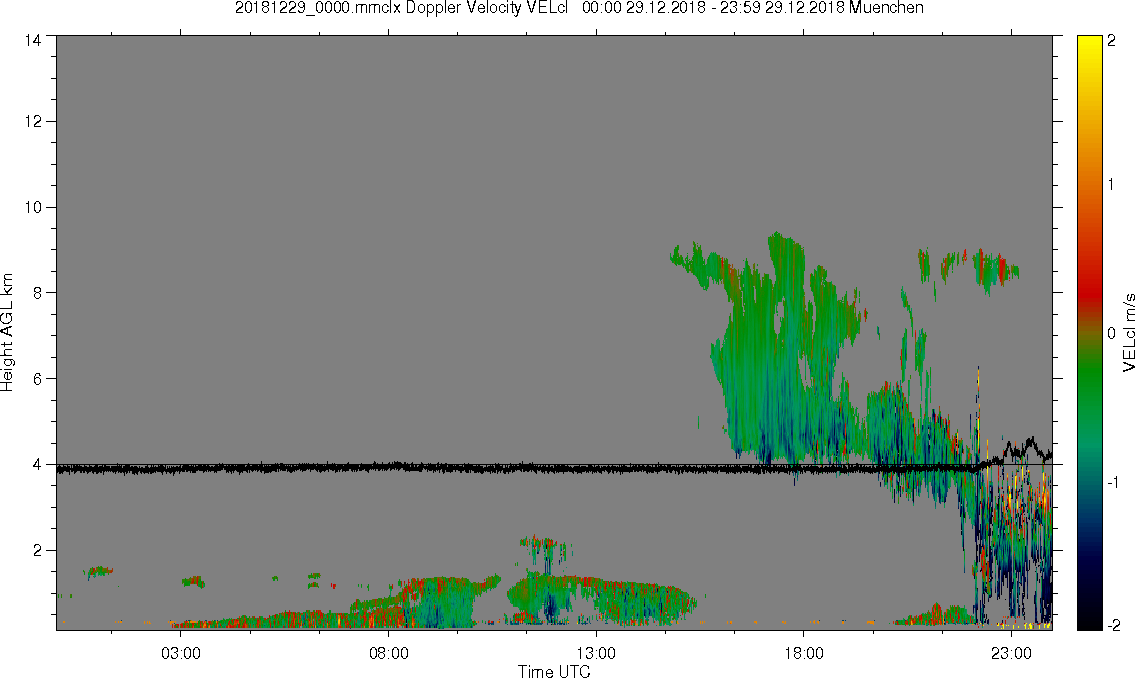Click the 'Time UTC' x-axis label
The height and width of the screenshot is (678, 1135).
coord(554,671)
